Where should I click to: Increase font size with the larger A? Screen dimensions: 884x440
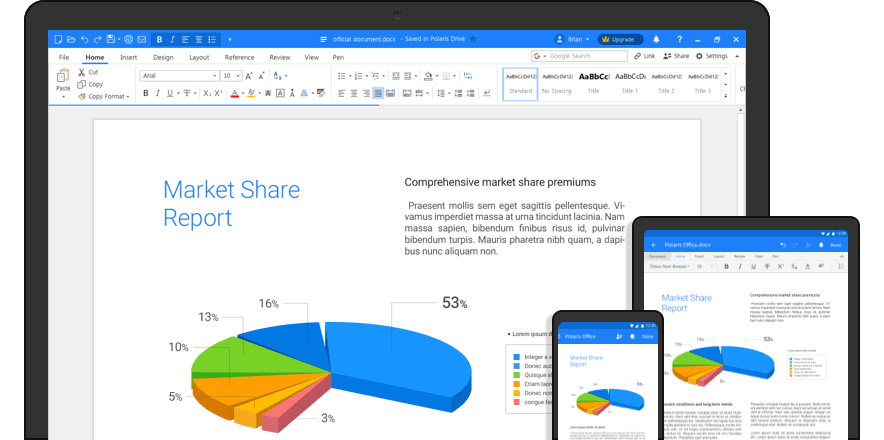point(249,76)
